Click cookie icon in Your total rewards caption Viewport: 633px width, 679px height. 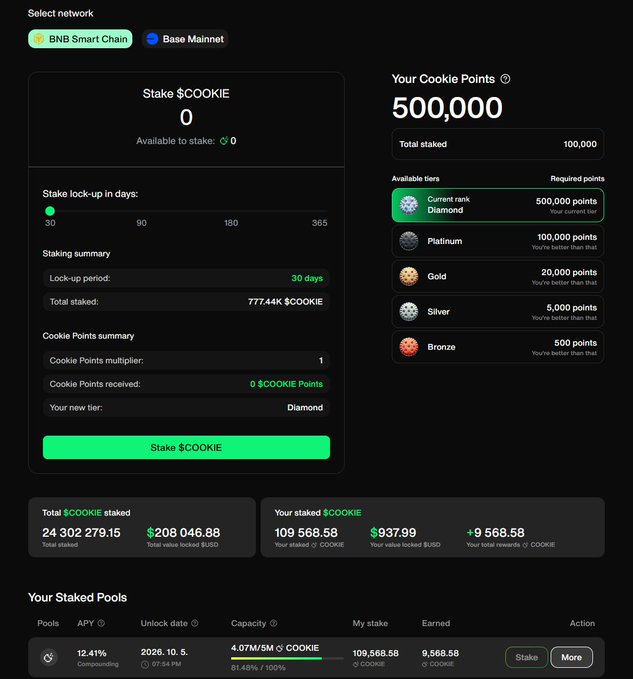point(525,545)
